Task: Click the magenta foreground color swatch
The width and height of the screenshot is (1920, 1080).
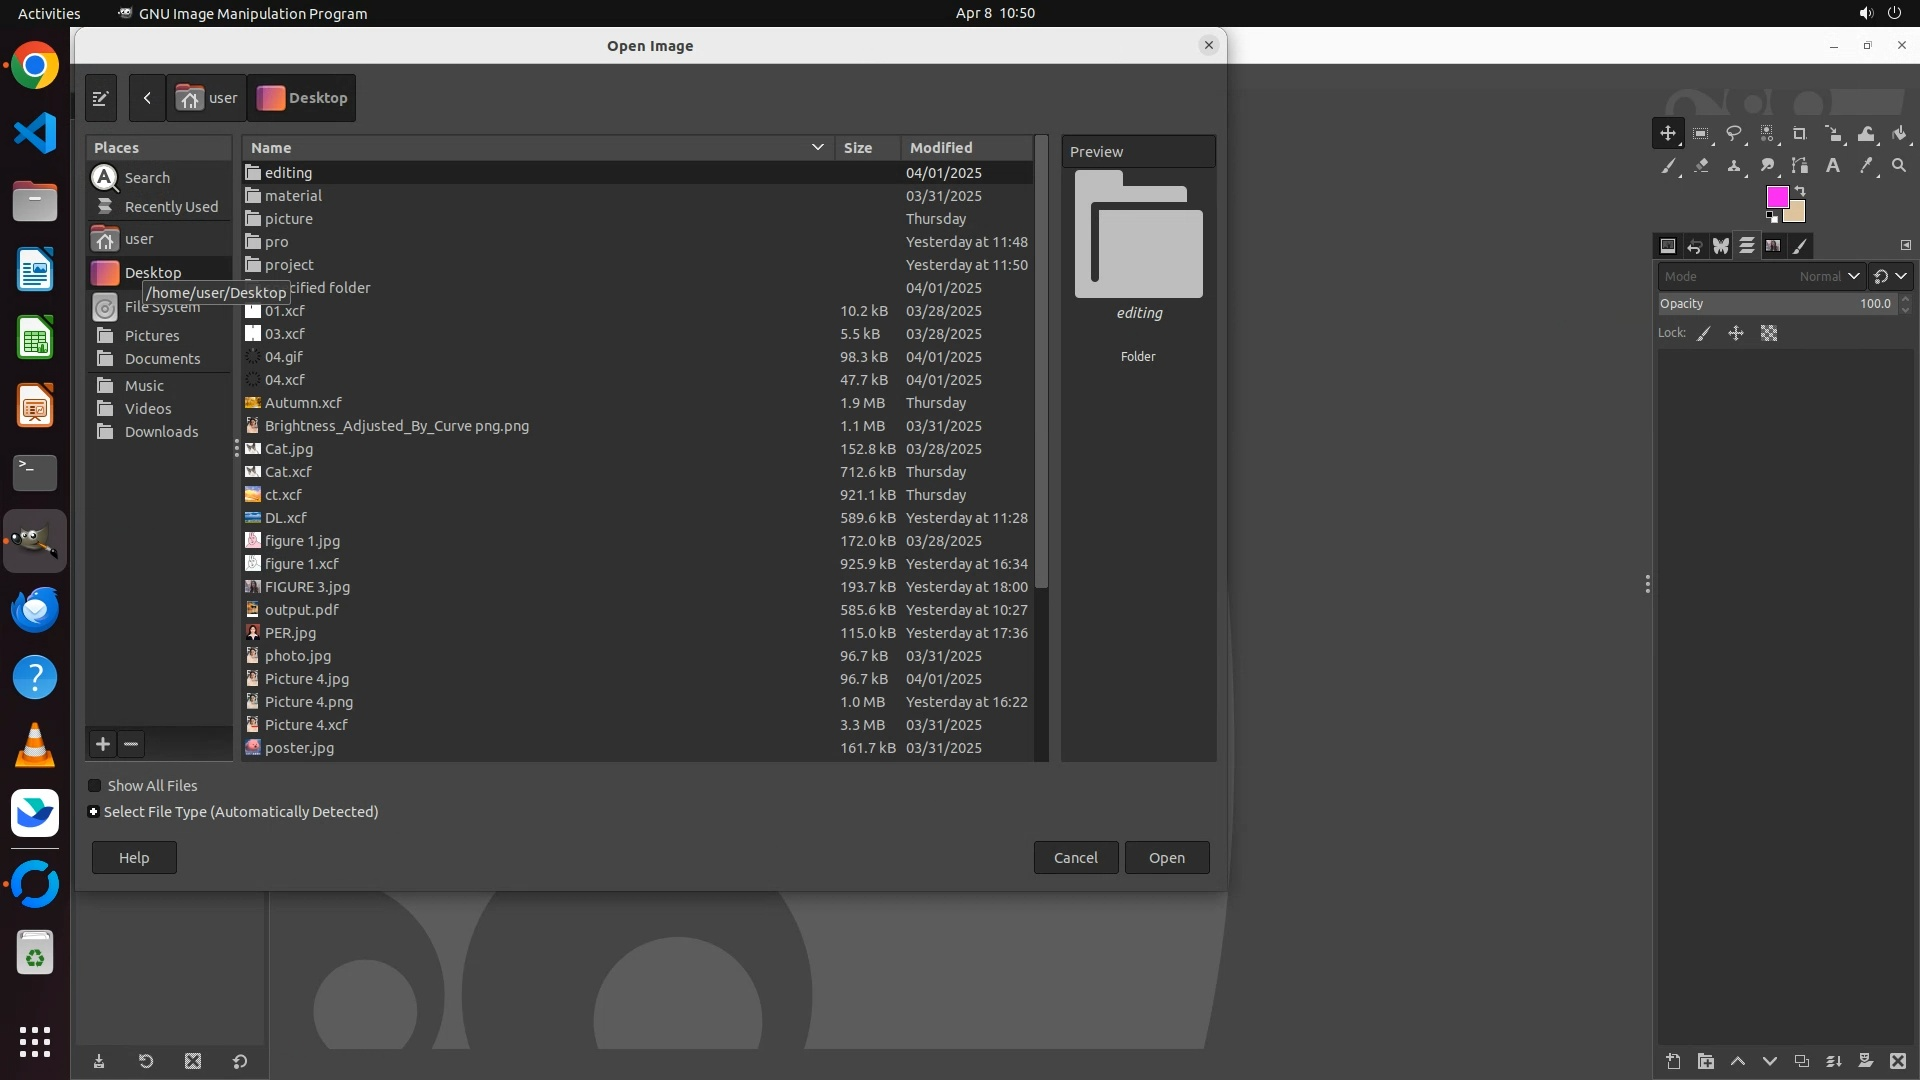Action: (1776, 196)
